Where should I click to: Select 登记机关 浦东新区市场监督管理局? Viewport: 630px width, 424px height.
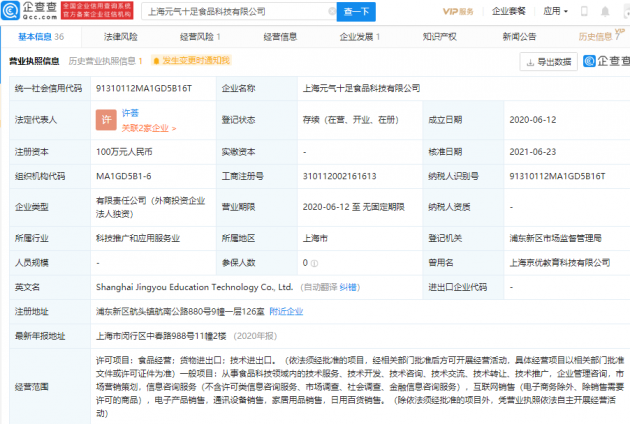(x=555, y=238)
